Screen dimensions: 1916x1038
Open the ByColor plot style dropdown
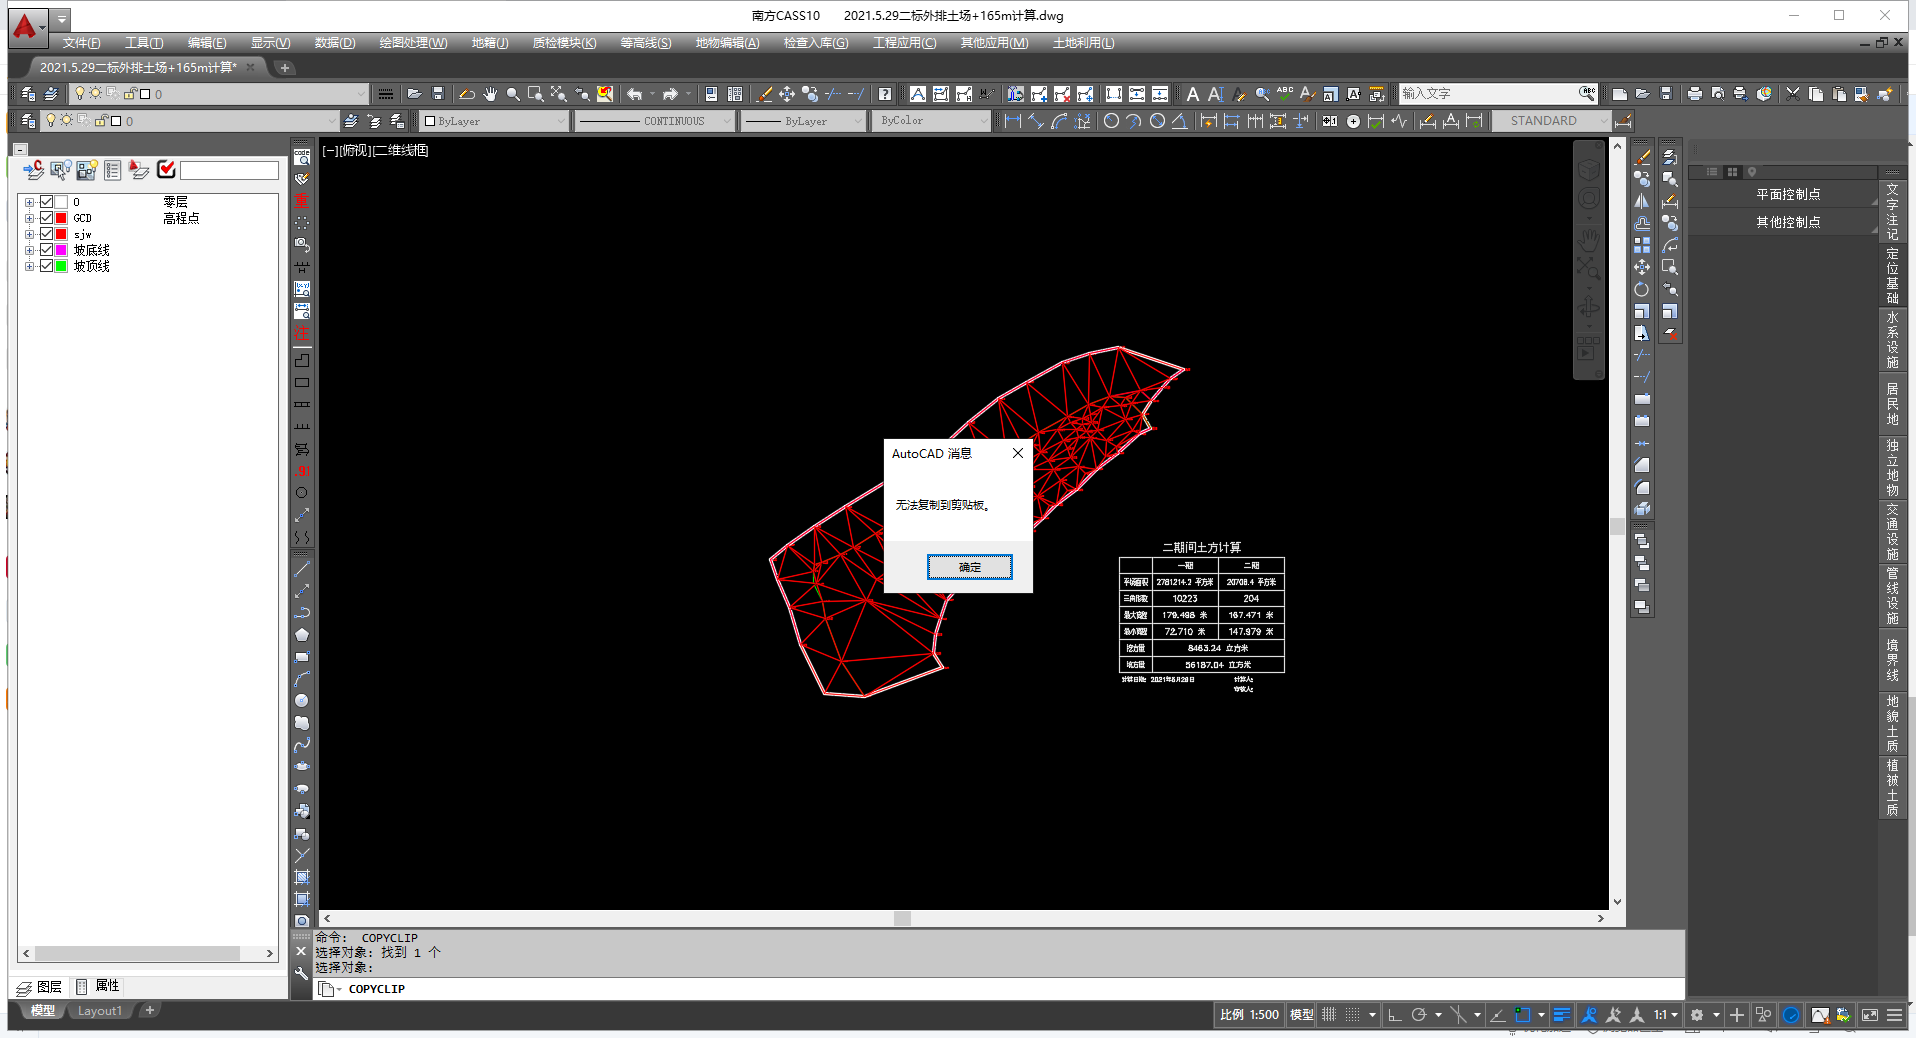[x=931, y=121]
